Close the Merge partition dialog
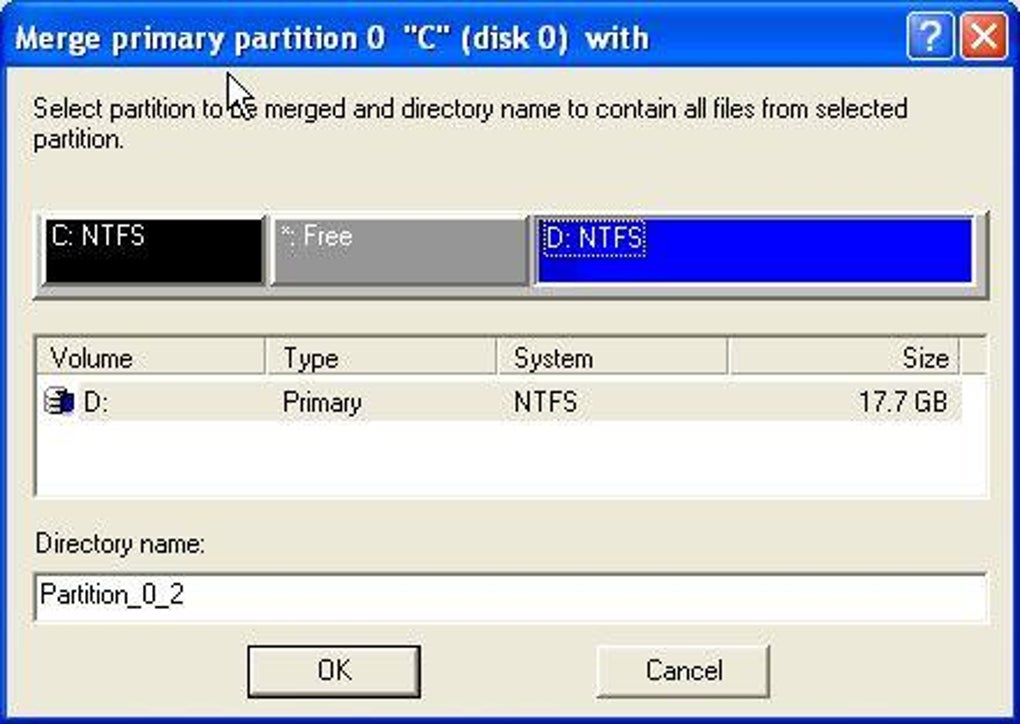The image size is (1020, 724). [x=983, y=39]
